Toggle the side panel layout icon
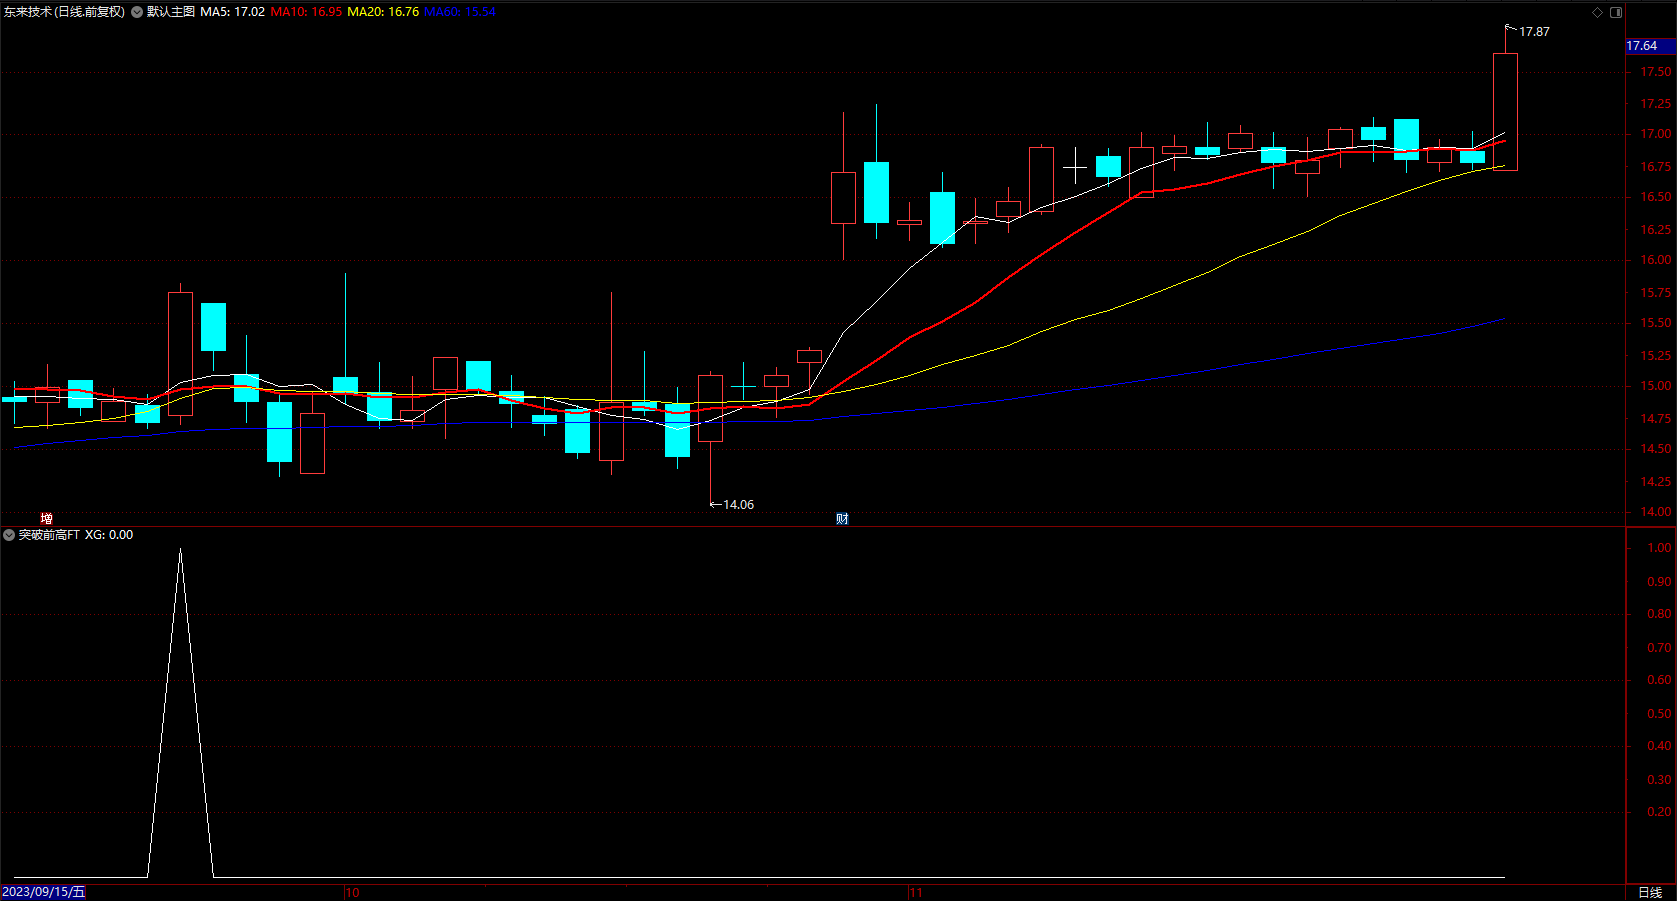Screen dimensions: 1677x901 pos(1616,12)
